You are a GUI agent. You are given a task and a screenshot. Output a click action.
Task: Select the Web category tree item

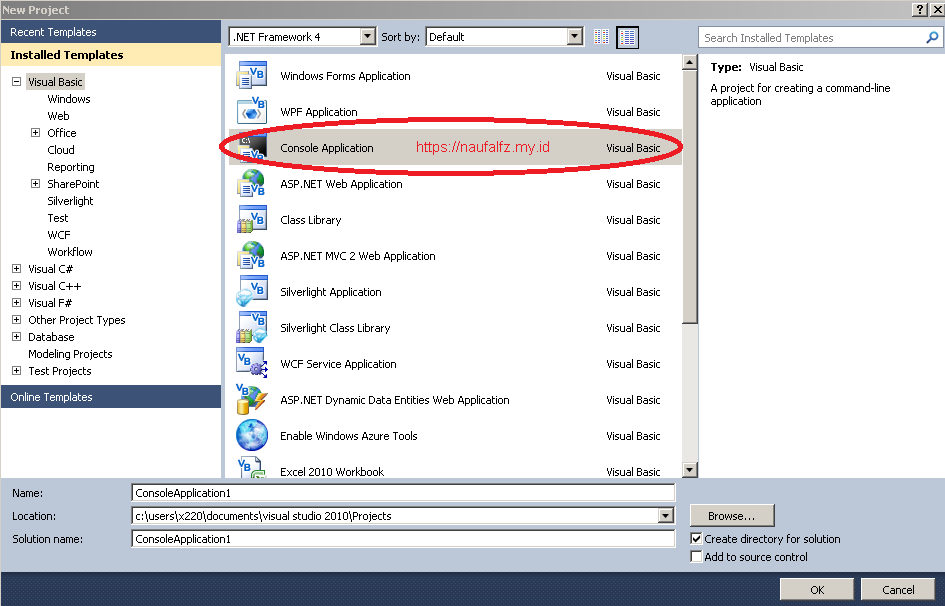(58, 116)
